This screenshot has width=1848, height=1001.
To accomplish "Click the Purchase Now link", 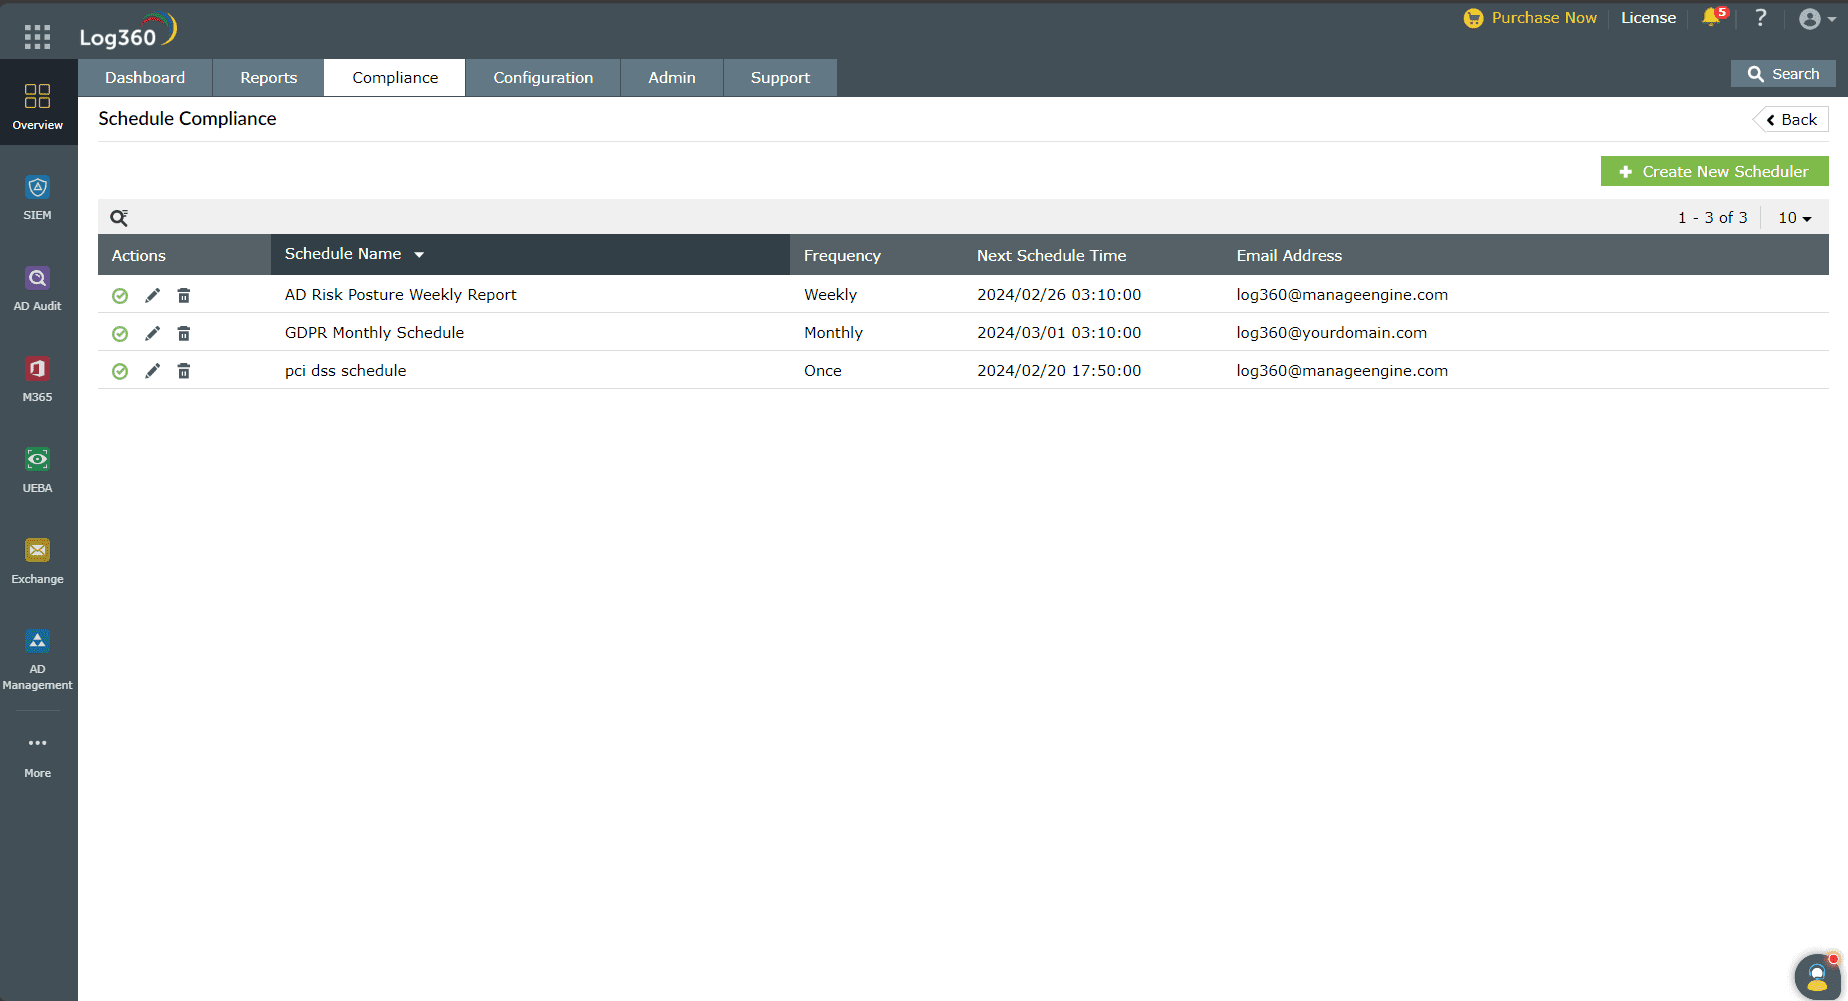I will 1530,18.
